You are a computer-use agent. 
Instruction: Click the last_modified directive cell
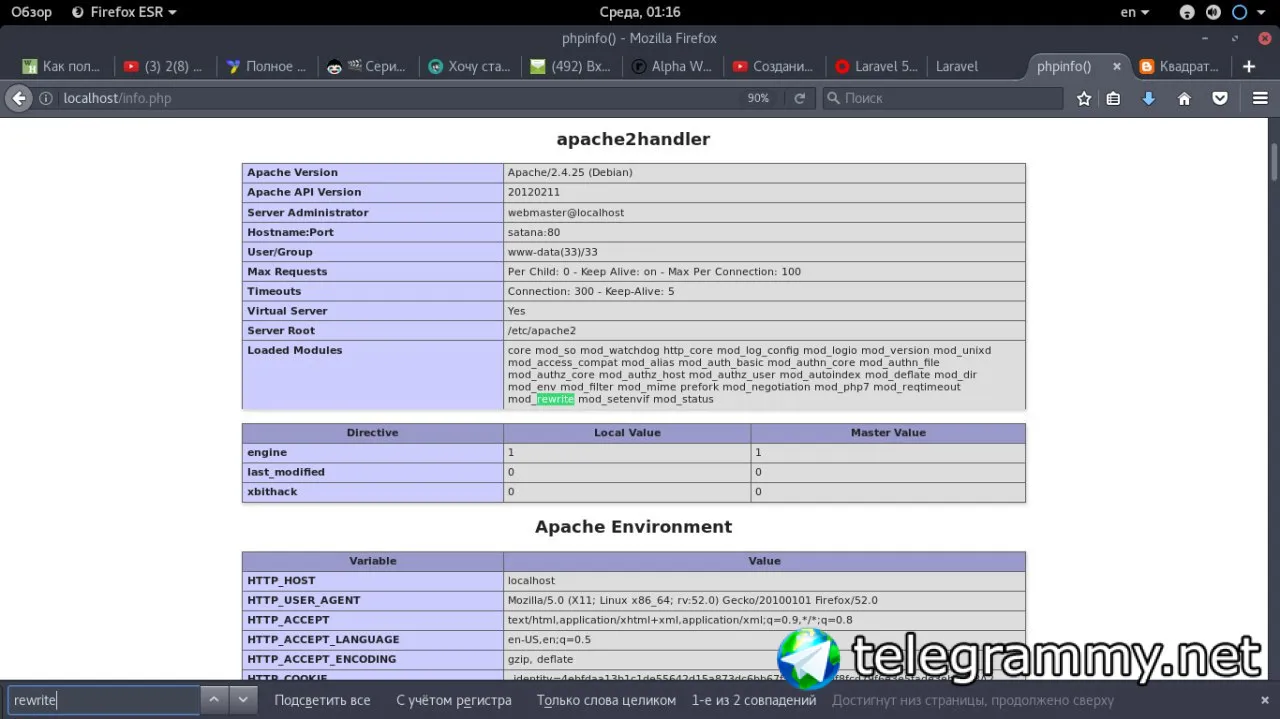tap(373, 472)
